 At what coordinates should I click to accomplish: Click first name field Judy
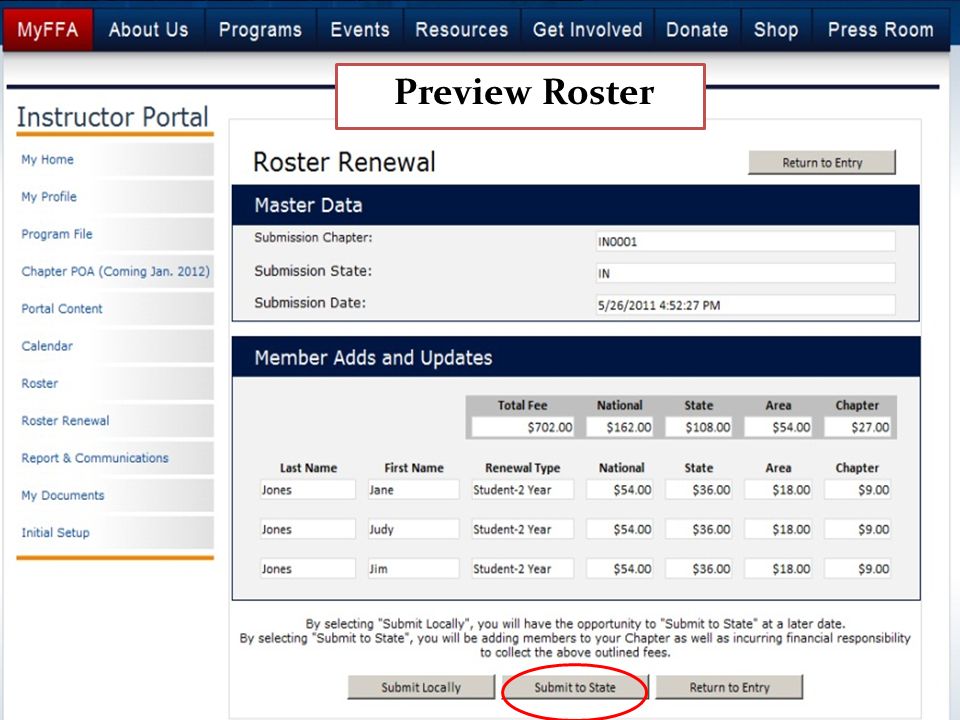pos(413,530)
